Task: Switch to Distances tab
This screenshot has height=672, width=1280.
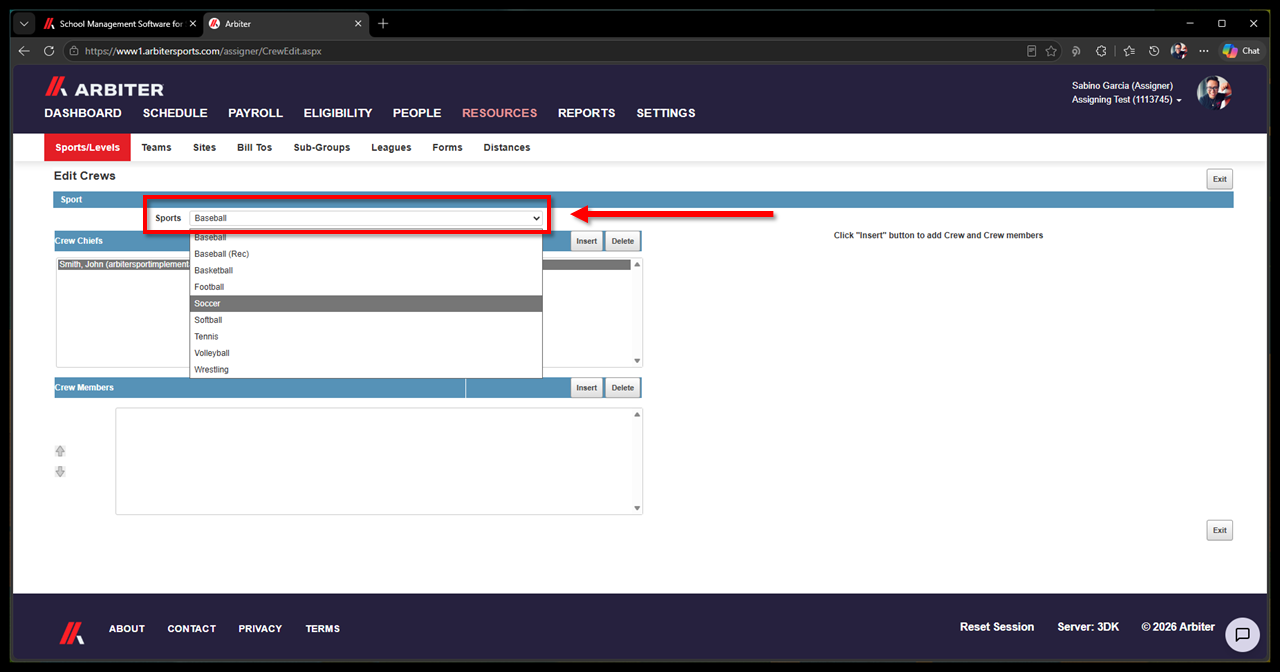Action: 507,147
